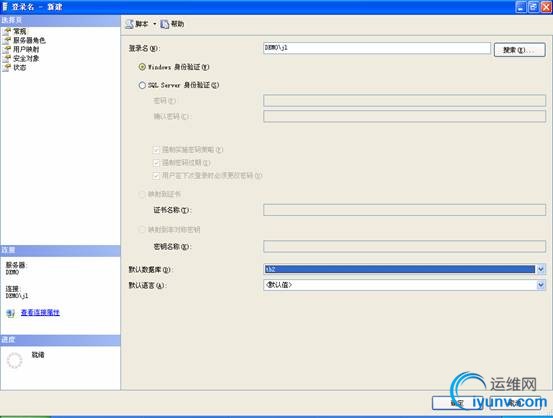The height and width of the screenshot is (418, 553).
Task: Select Windows 身份验证 radio button
Action: [x=142, y=67]
